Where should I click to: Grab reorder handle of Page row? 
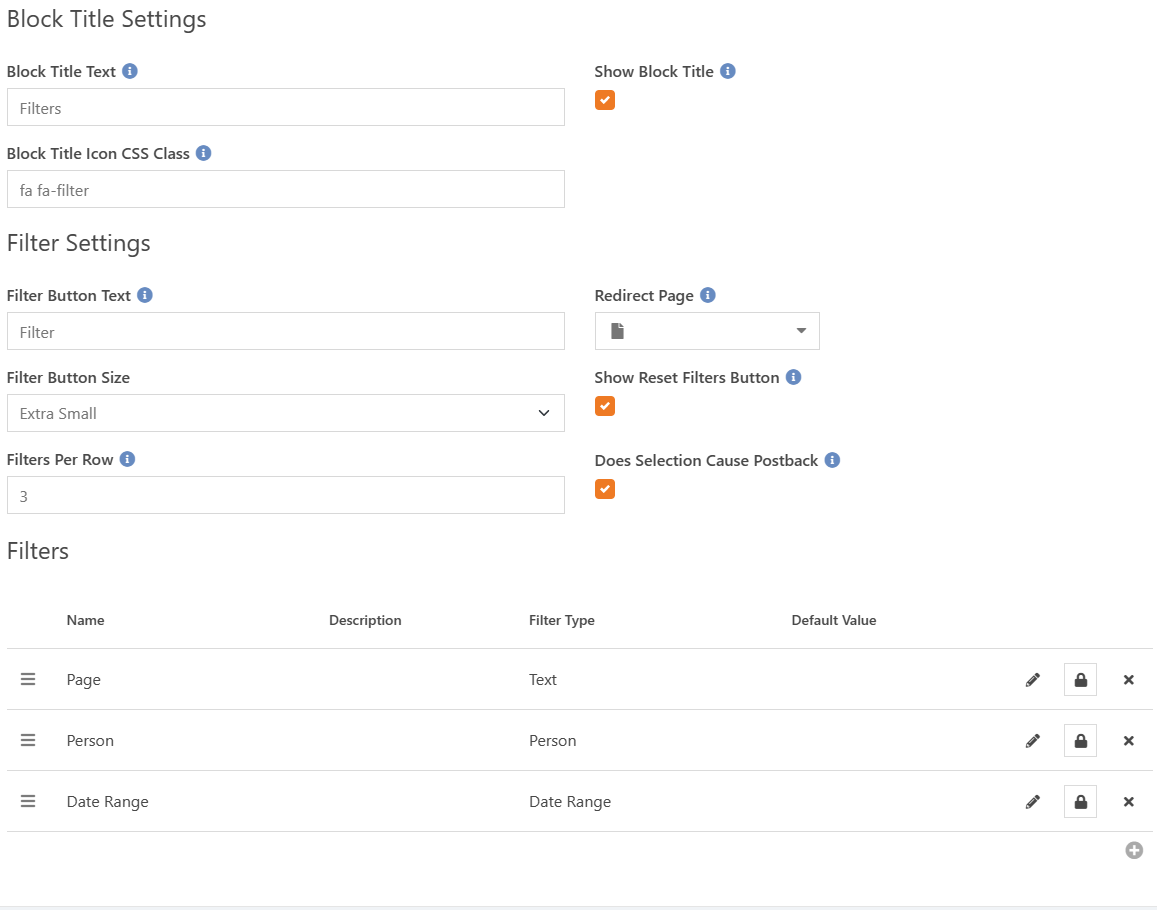coord(28,679)
